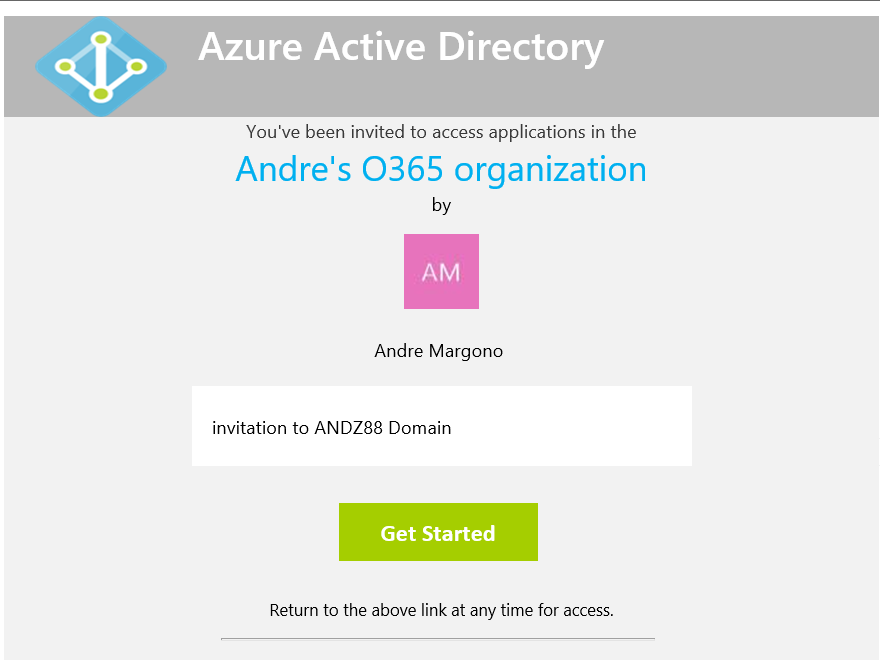Click the horizontal divider line below the note
Image resolution: width=880 pixels, height=660 pixels.
tap(438, 637)
